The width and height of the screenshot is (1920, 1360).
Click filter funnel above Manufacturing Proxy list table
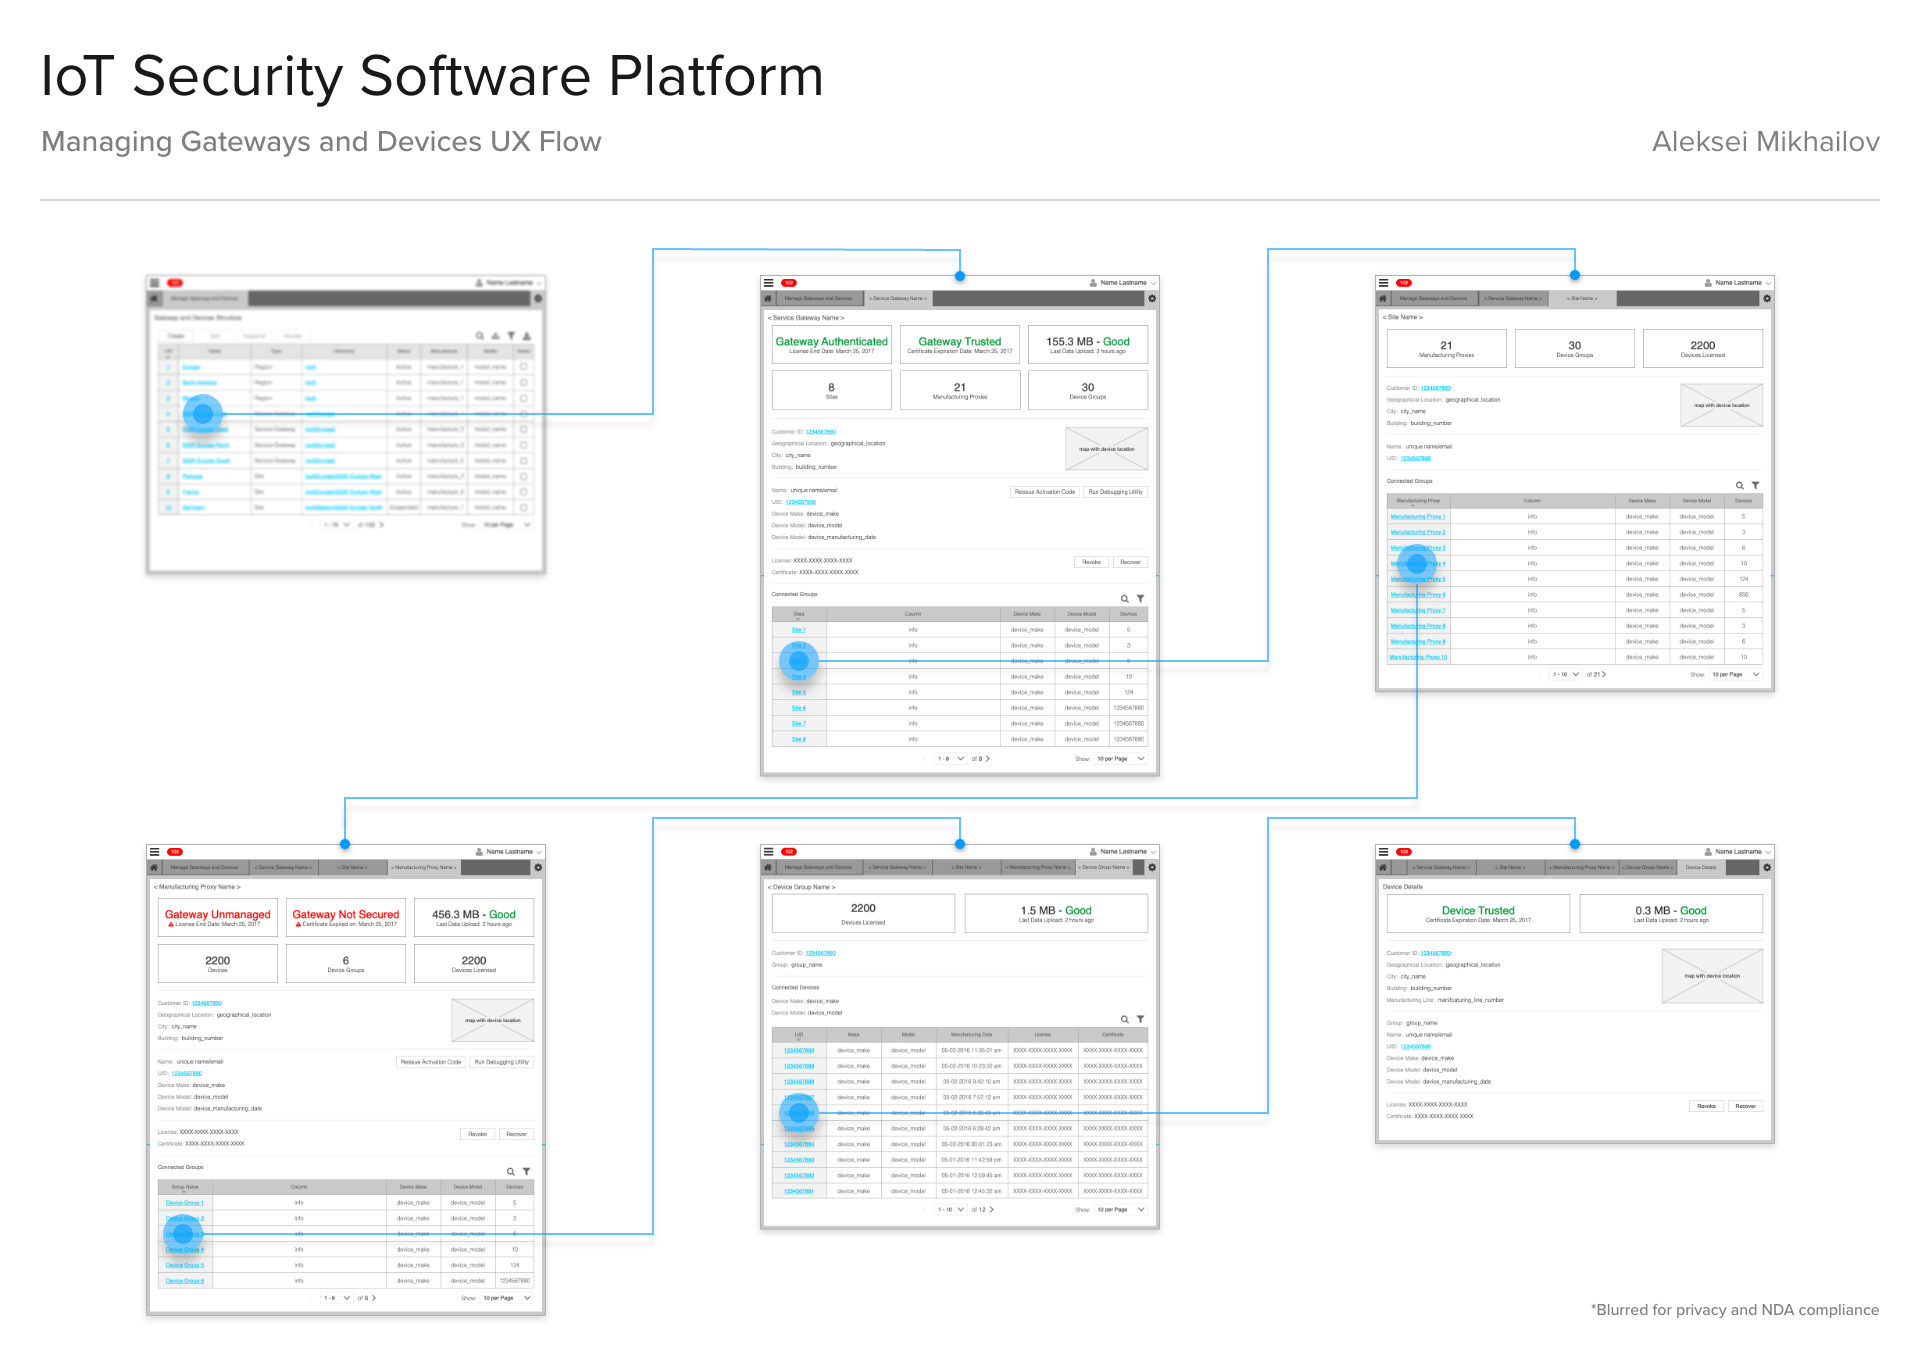click(x=1755, y=485)
